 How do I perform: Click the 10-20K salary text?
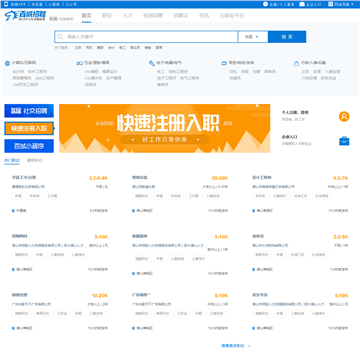pos(100,296)
